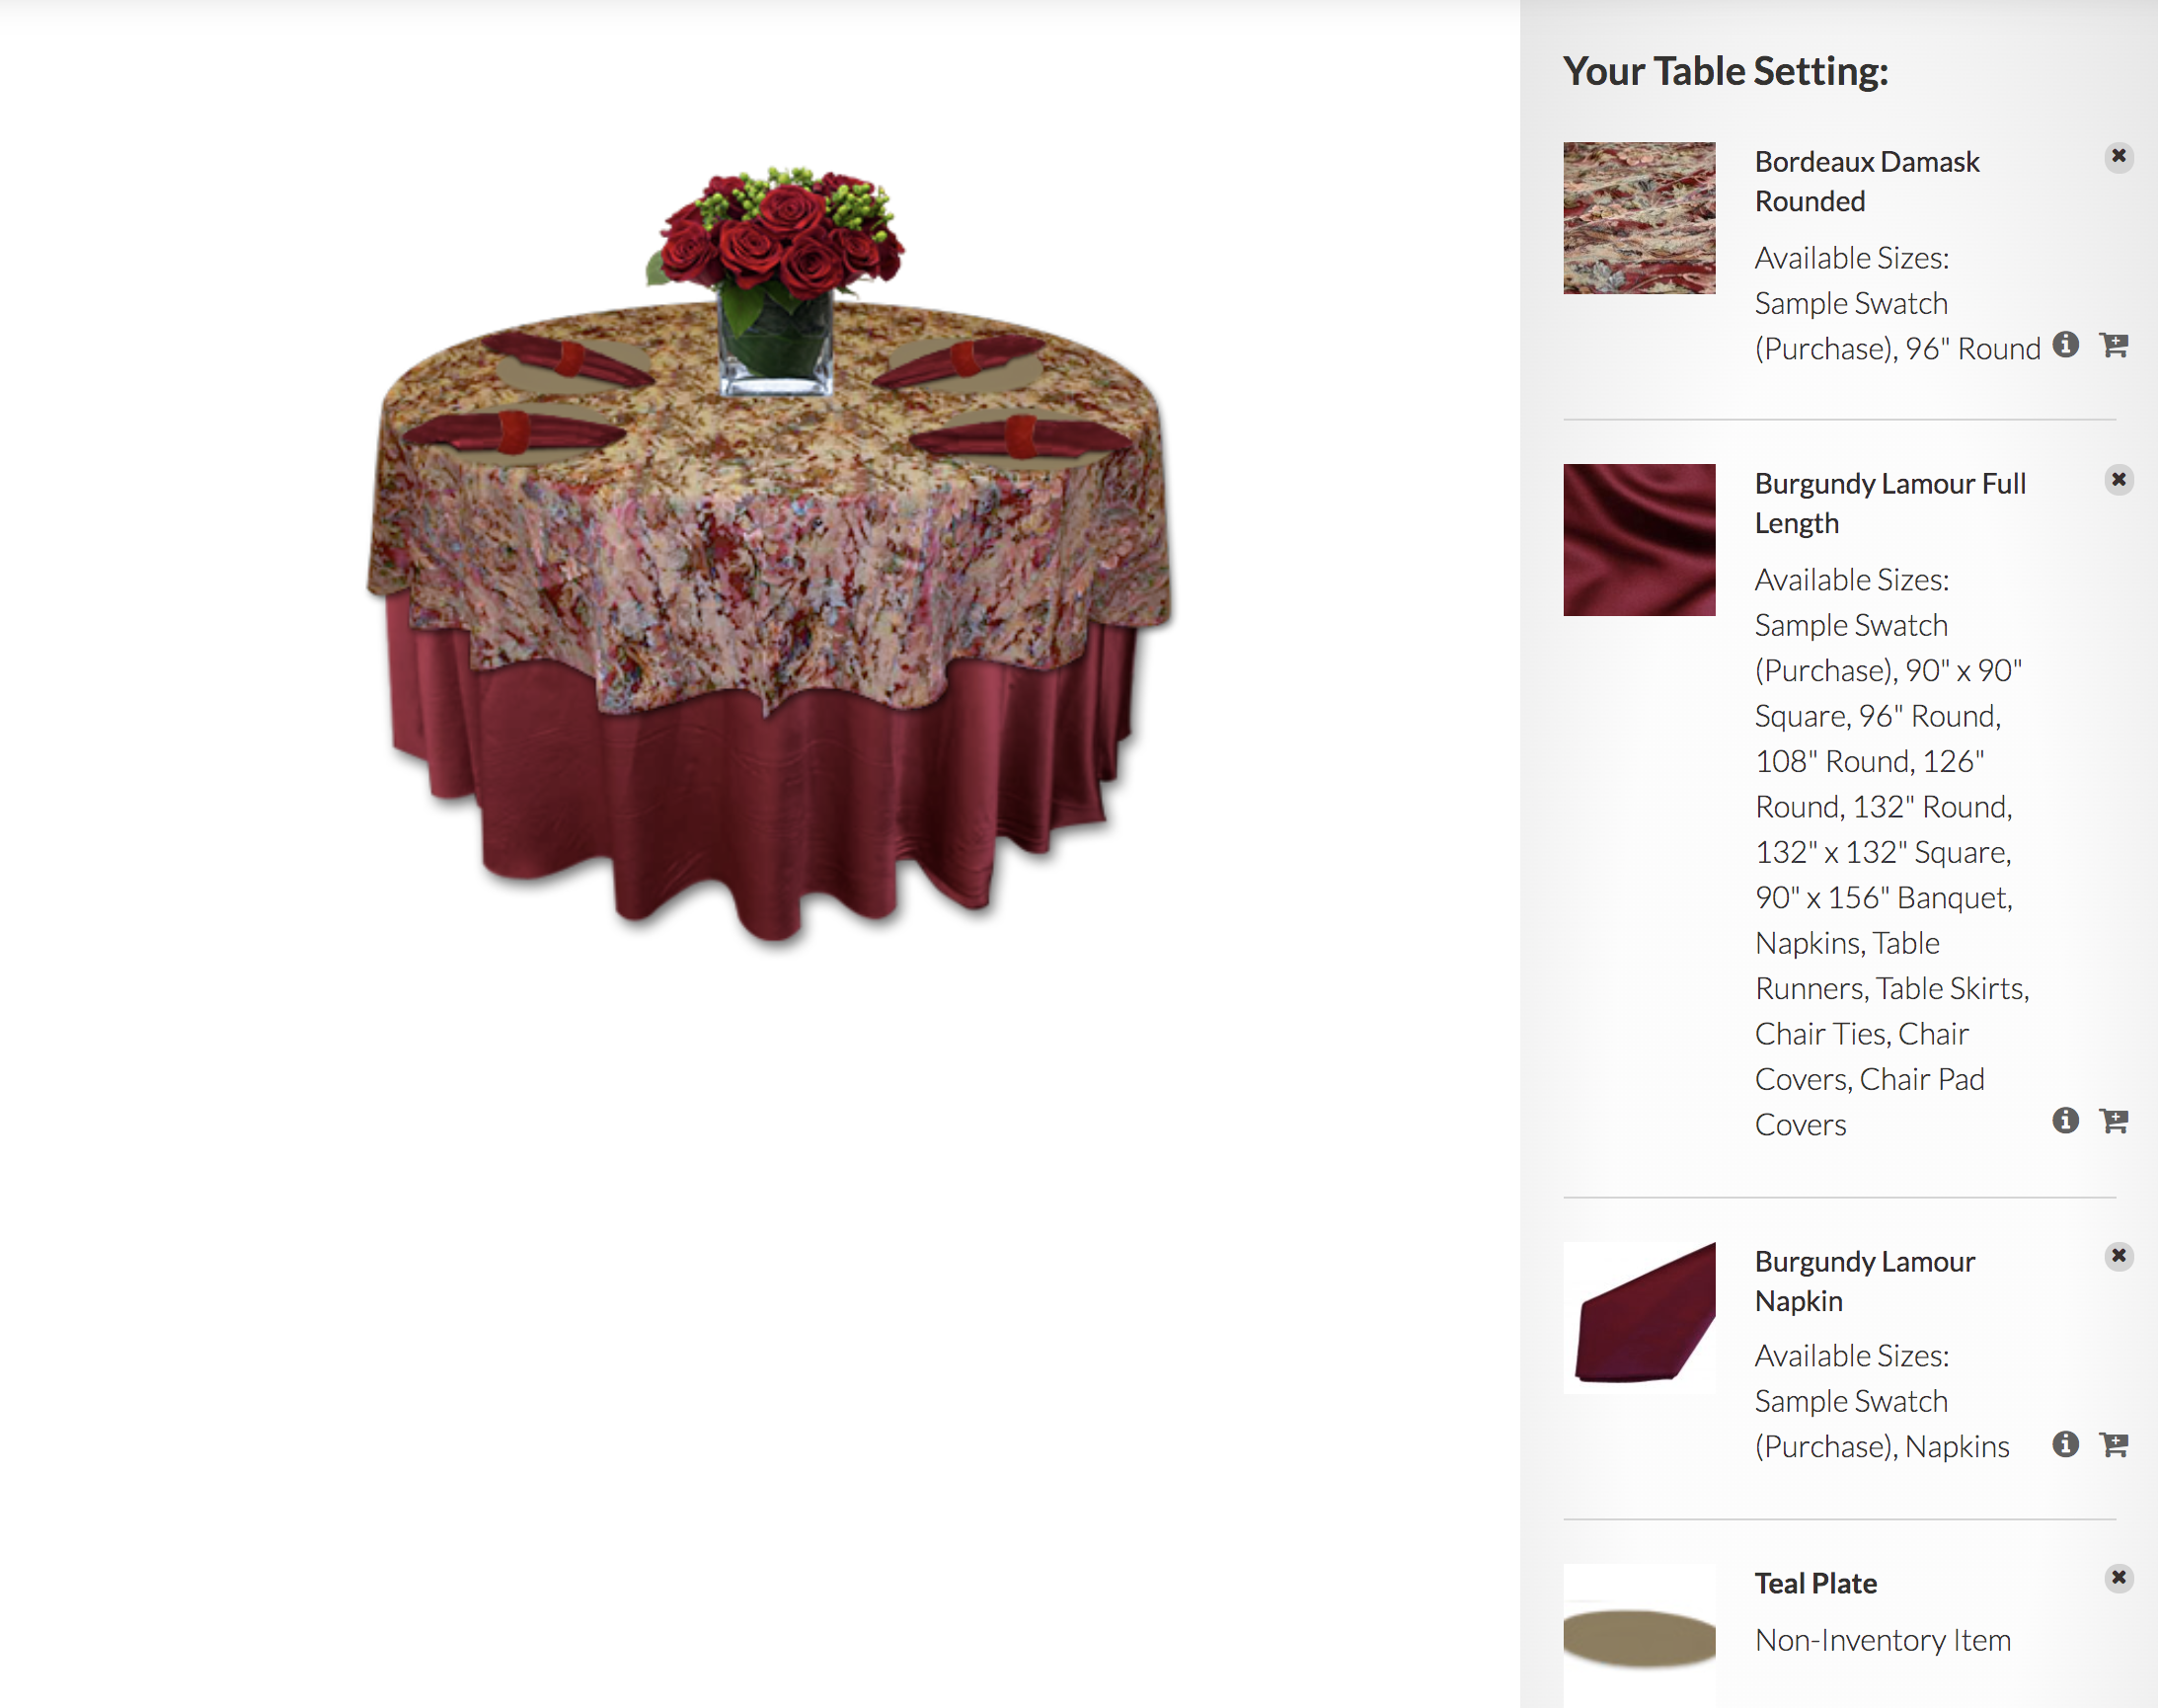Show info for Bordeaux Damask Rounded

pos(2065,345)
